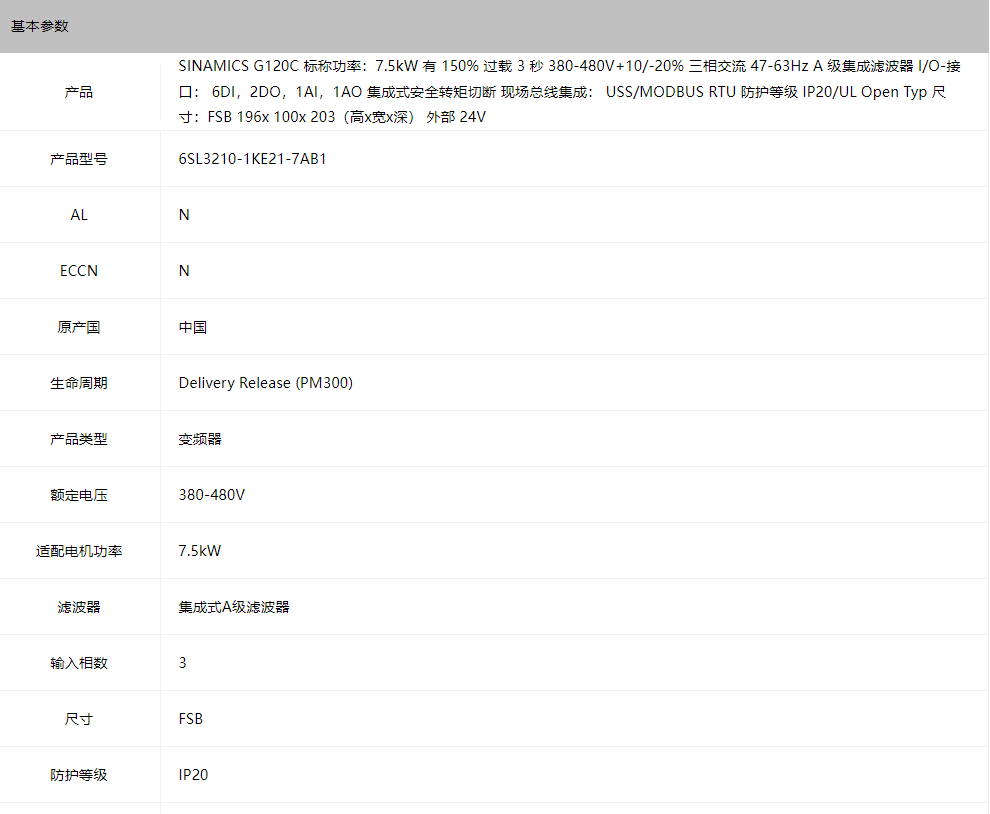Click Delivery Release (PM300) value
The image size is (990, 814).
click(x=266, y=383)
